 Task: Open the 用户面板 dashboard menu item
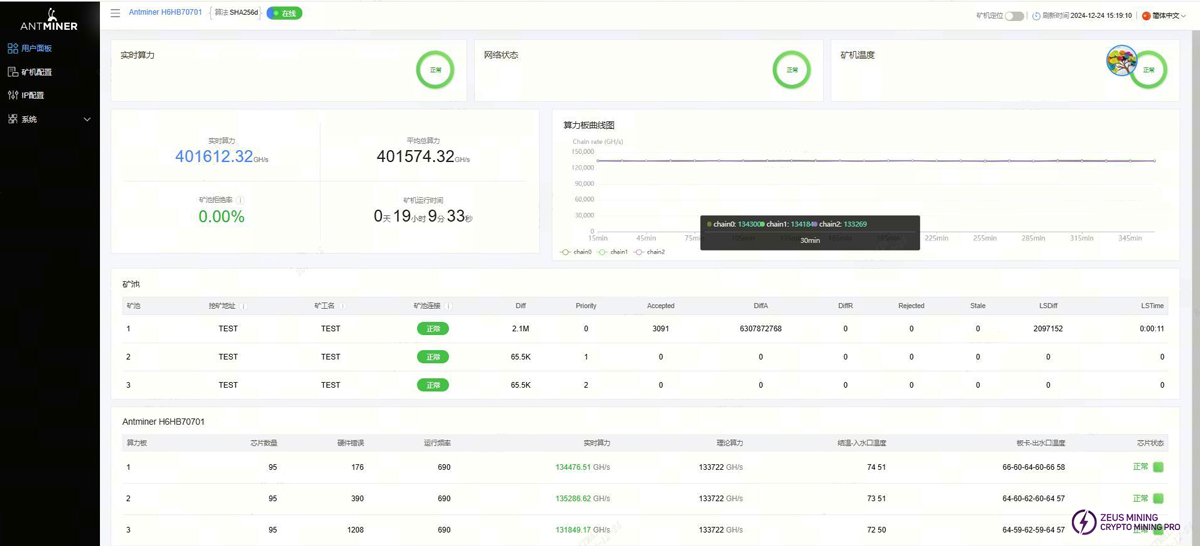tap(30, 48)
